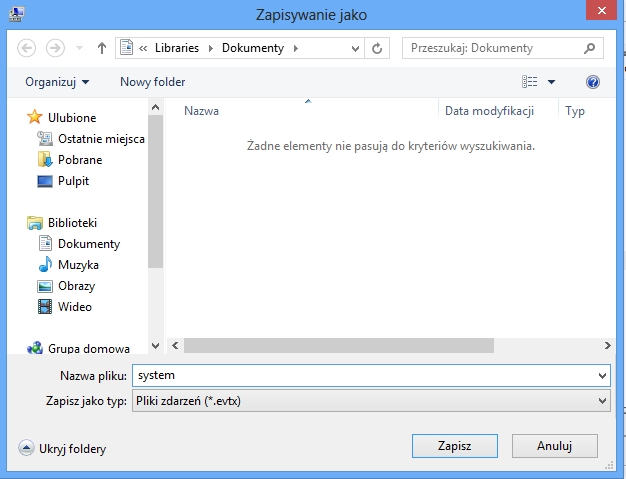626x479 pixels.
Task: Sort by the Data modyfikacji column header
Action: [x=489, y=111]
